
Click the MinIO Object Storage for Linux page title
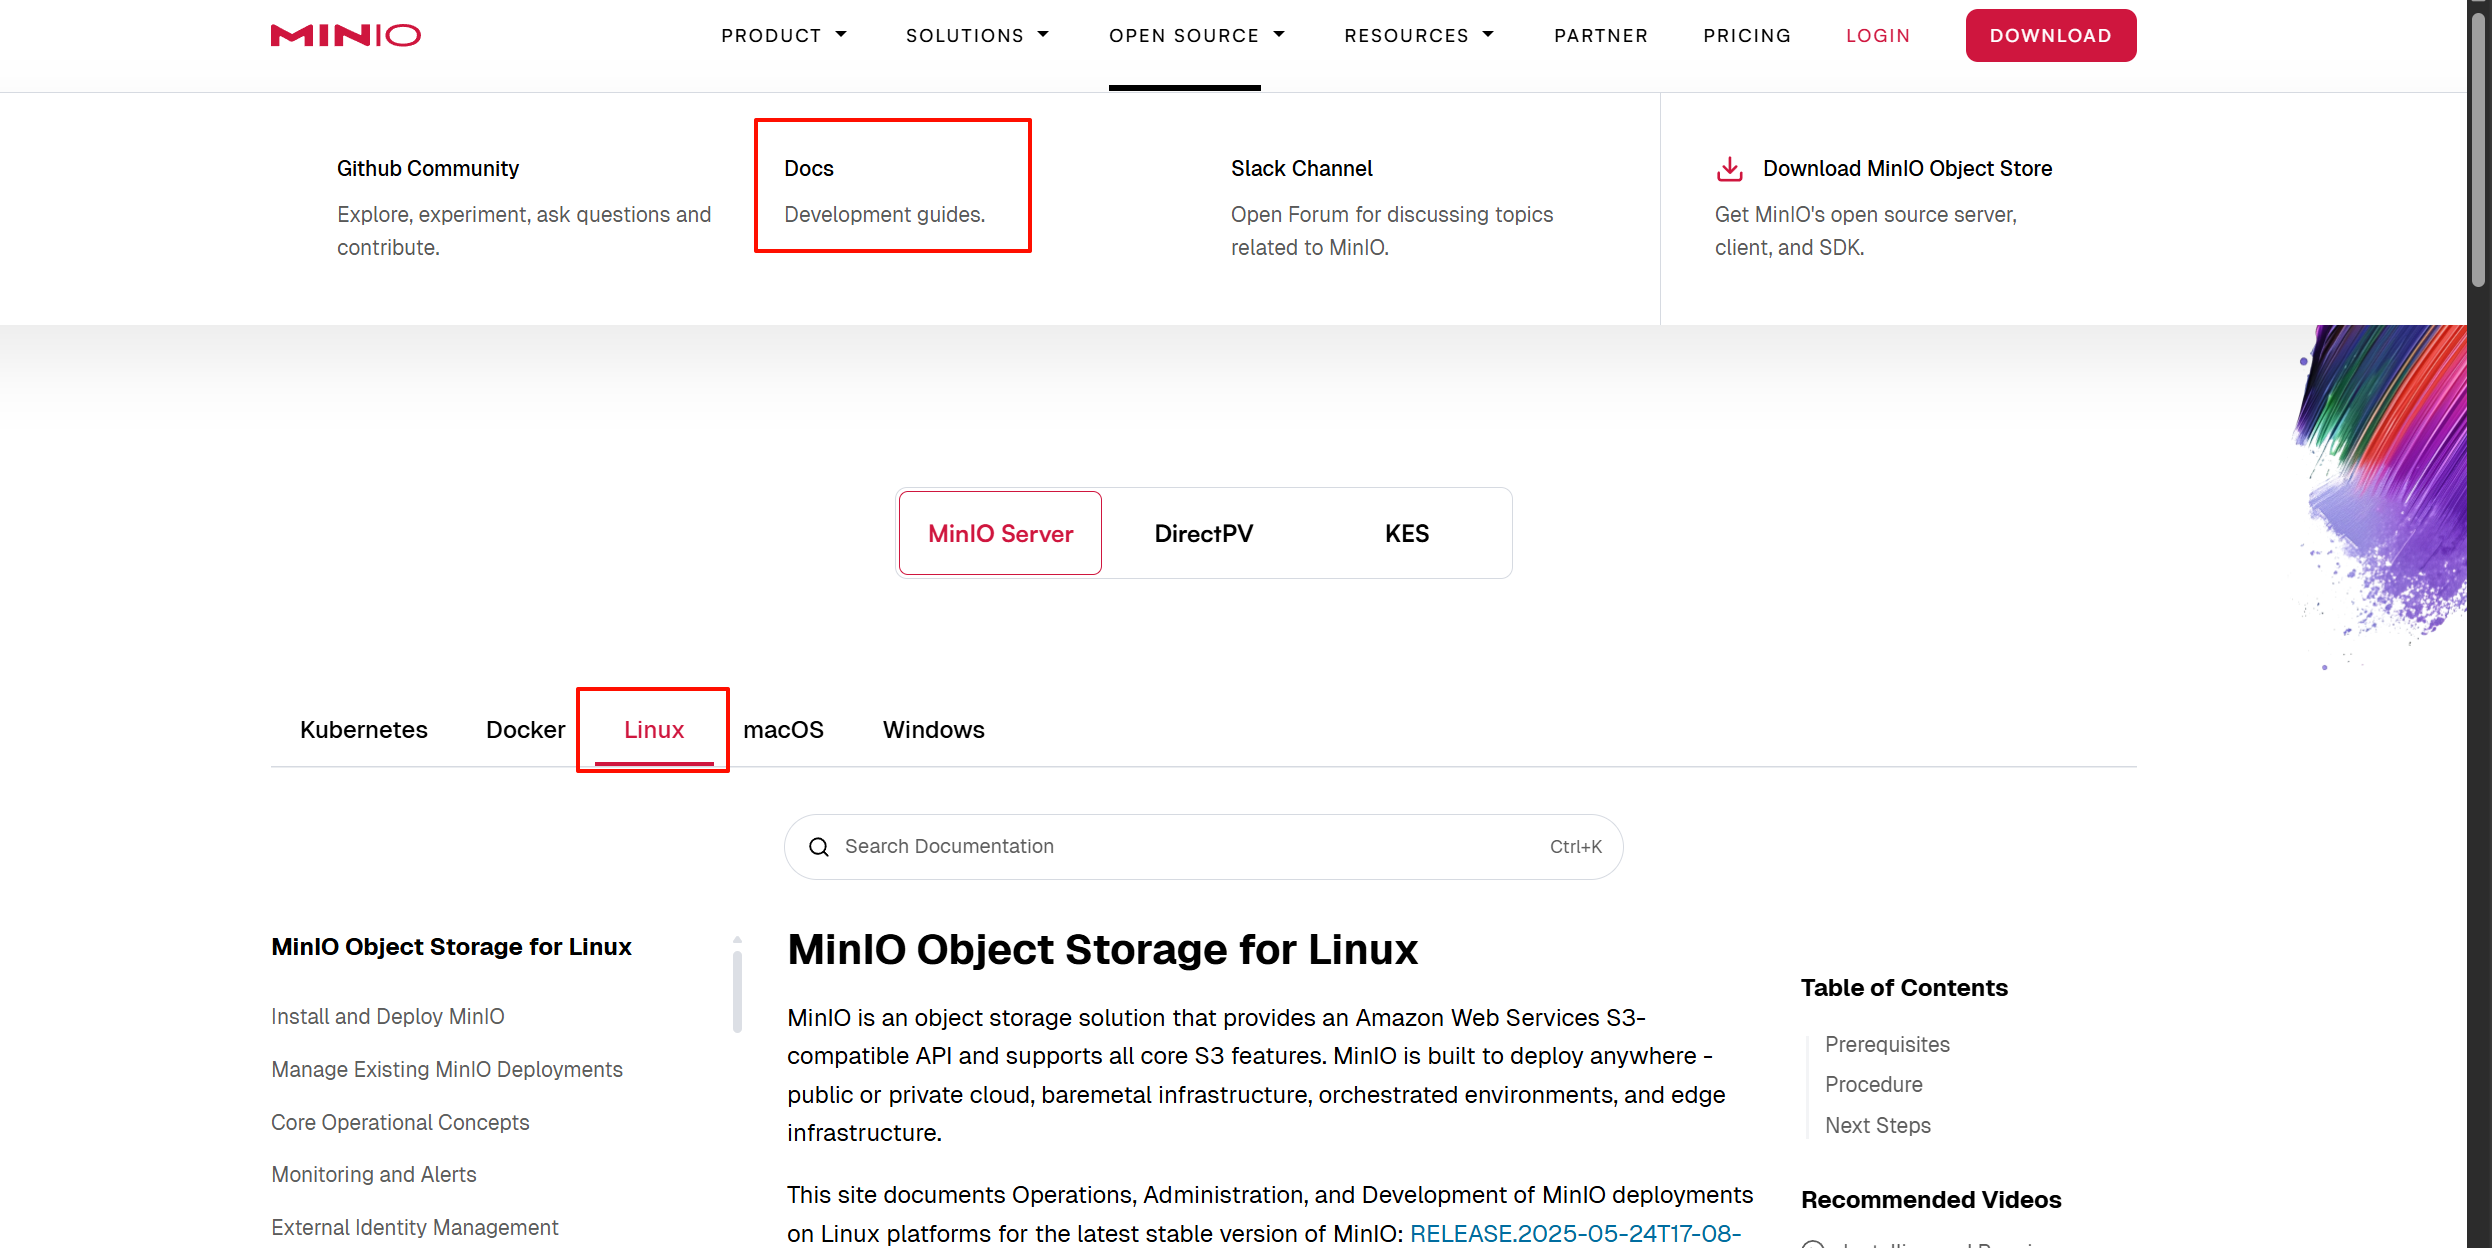[1103, 950]
